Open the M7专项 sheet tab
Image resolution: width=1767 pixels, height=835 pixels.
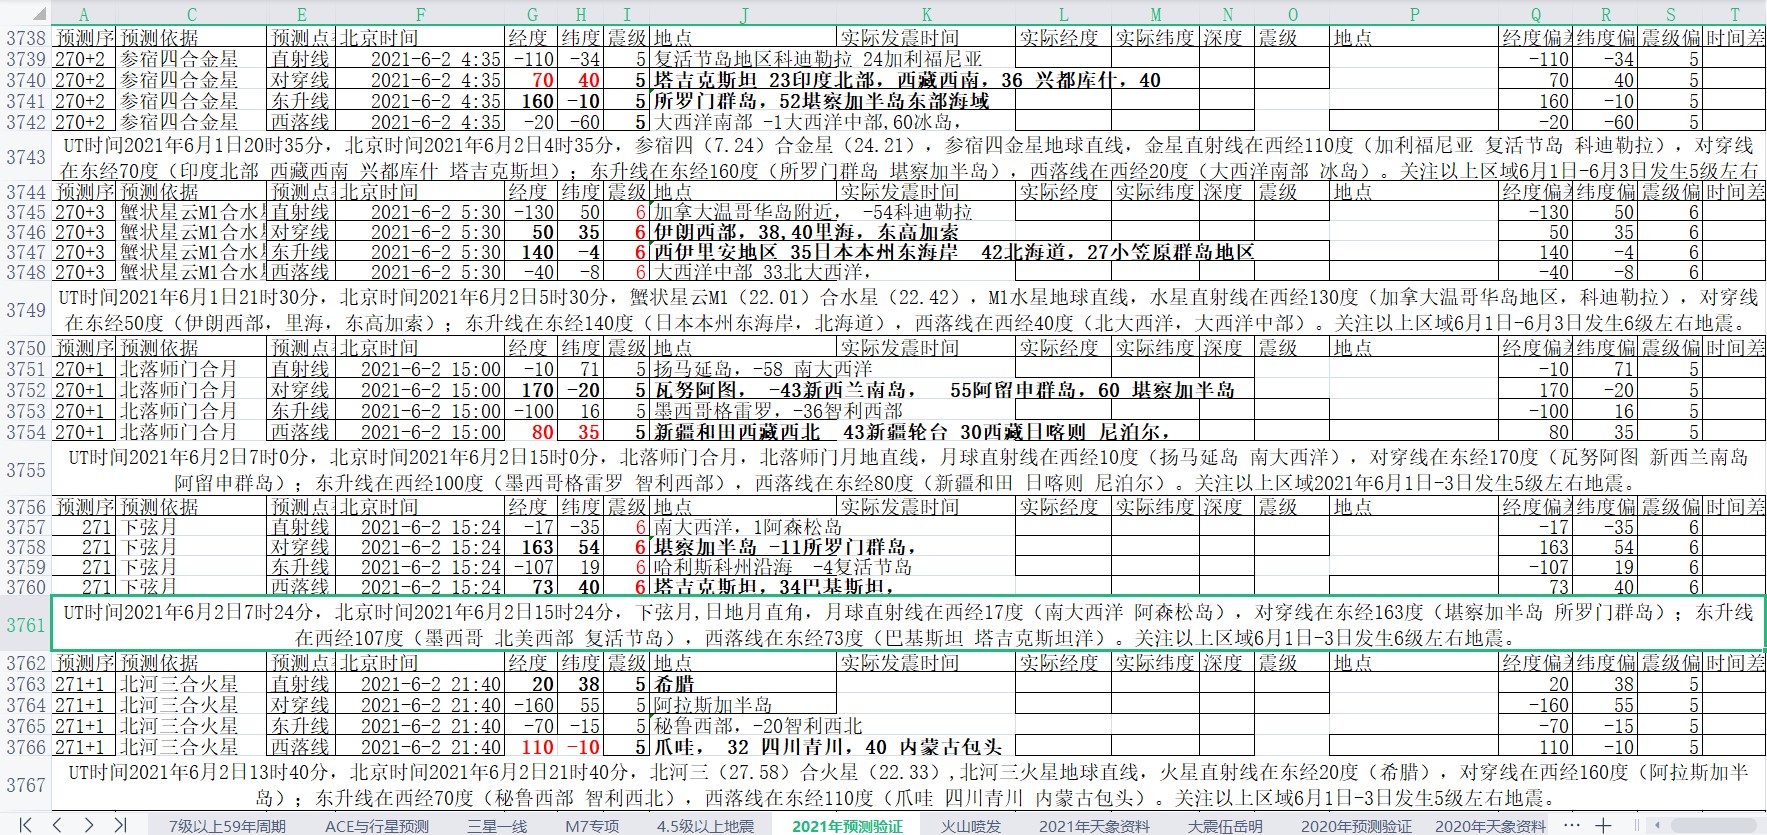pos(592,826)
